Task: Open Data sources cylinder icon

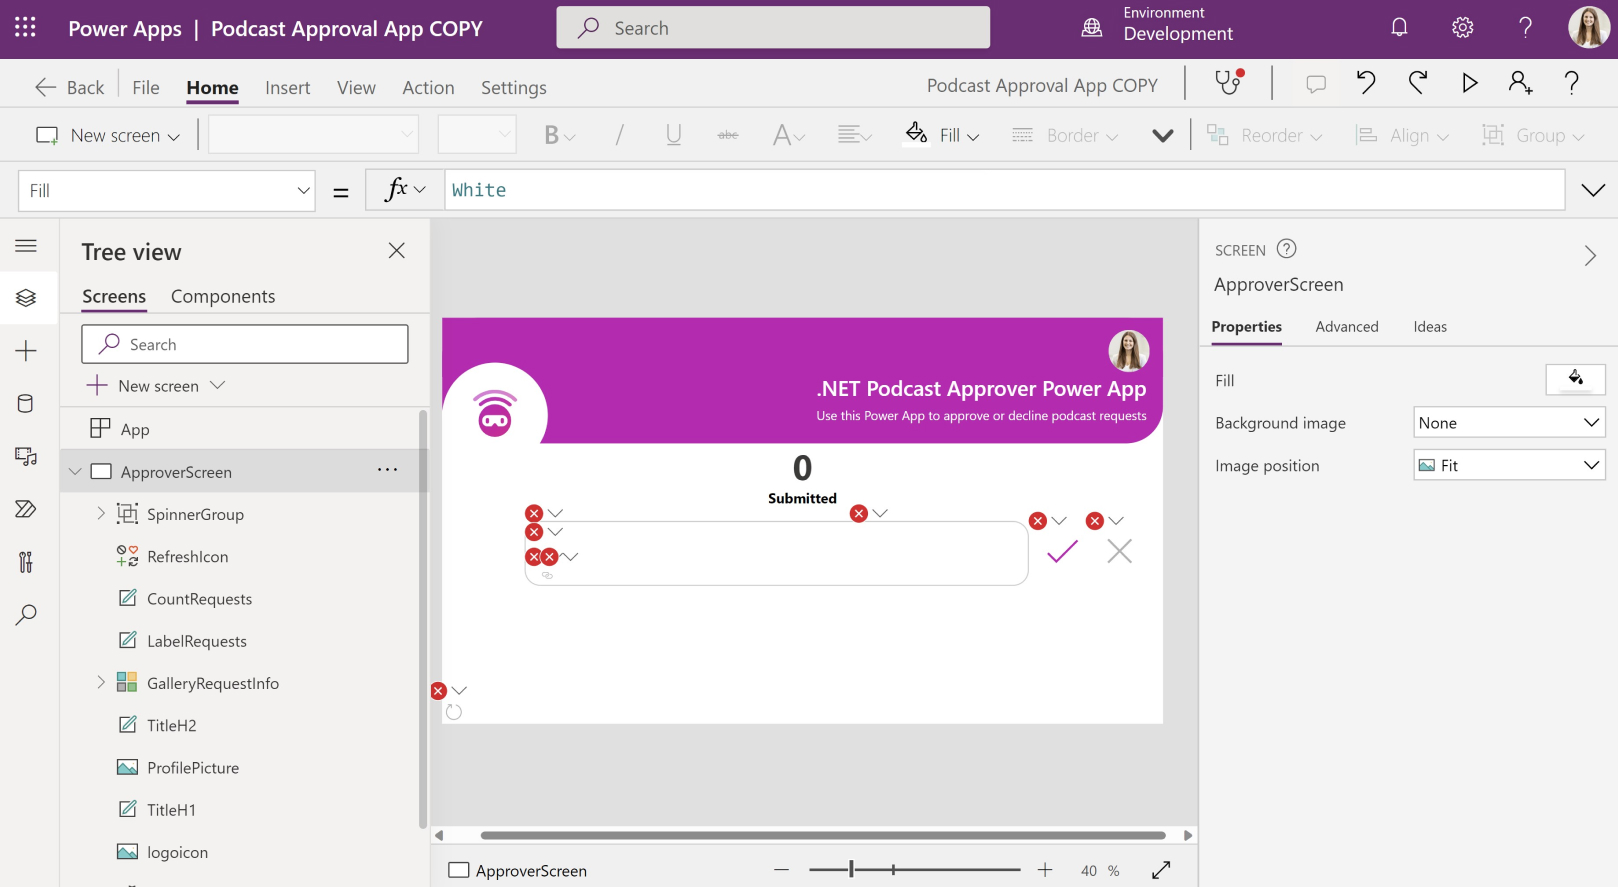Action: pyautogui.click(x=26, y=404)
